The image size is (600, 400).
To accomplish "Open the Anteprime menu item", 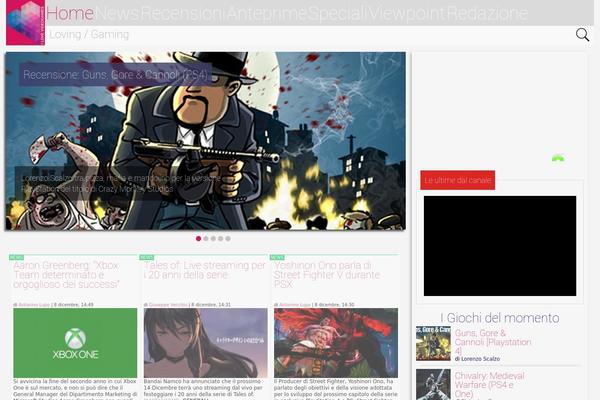I will [x=267, y=13].
